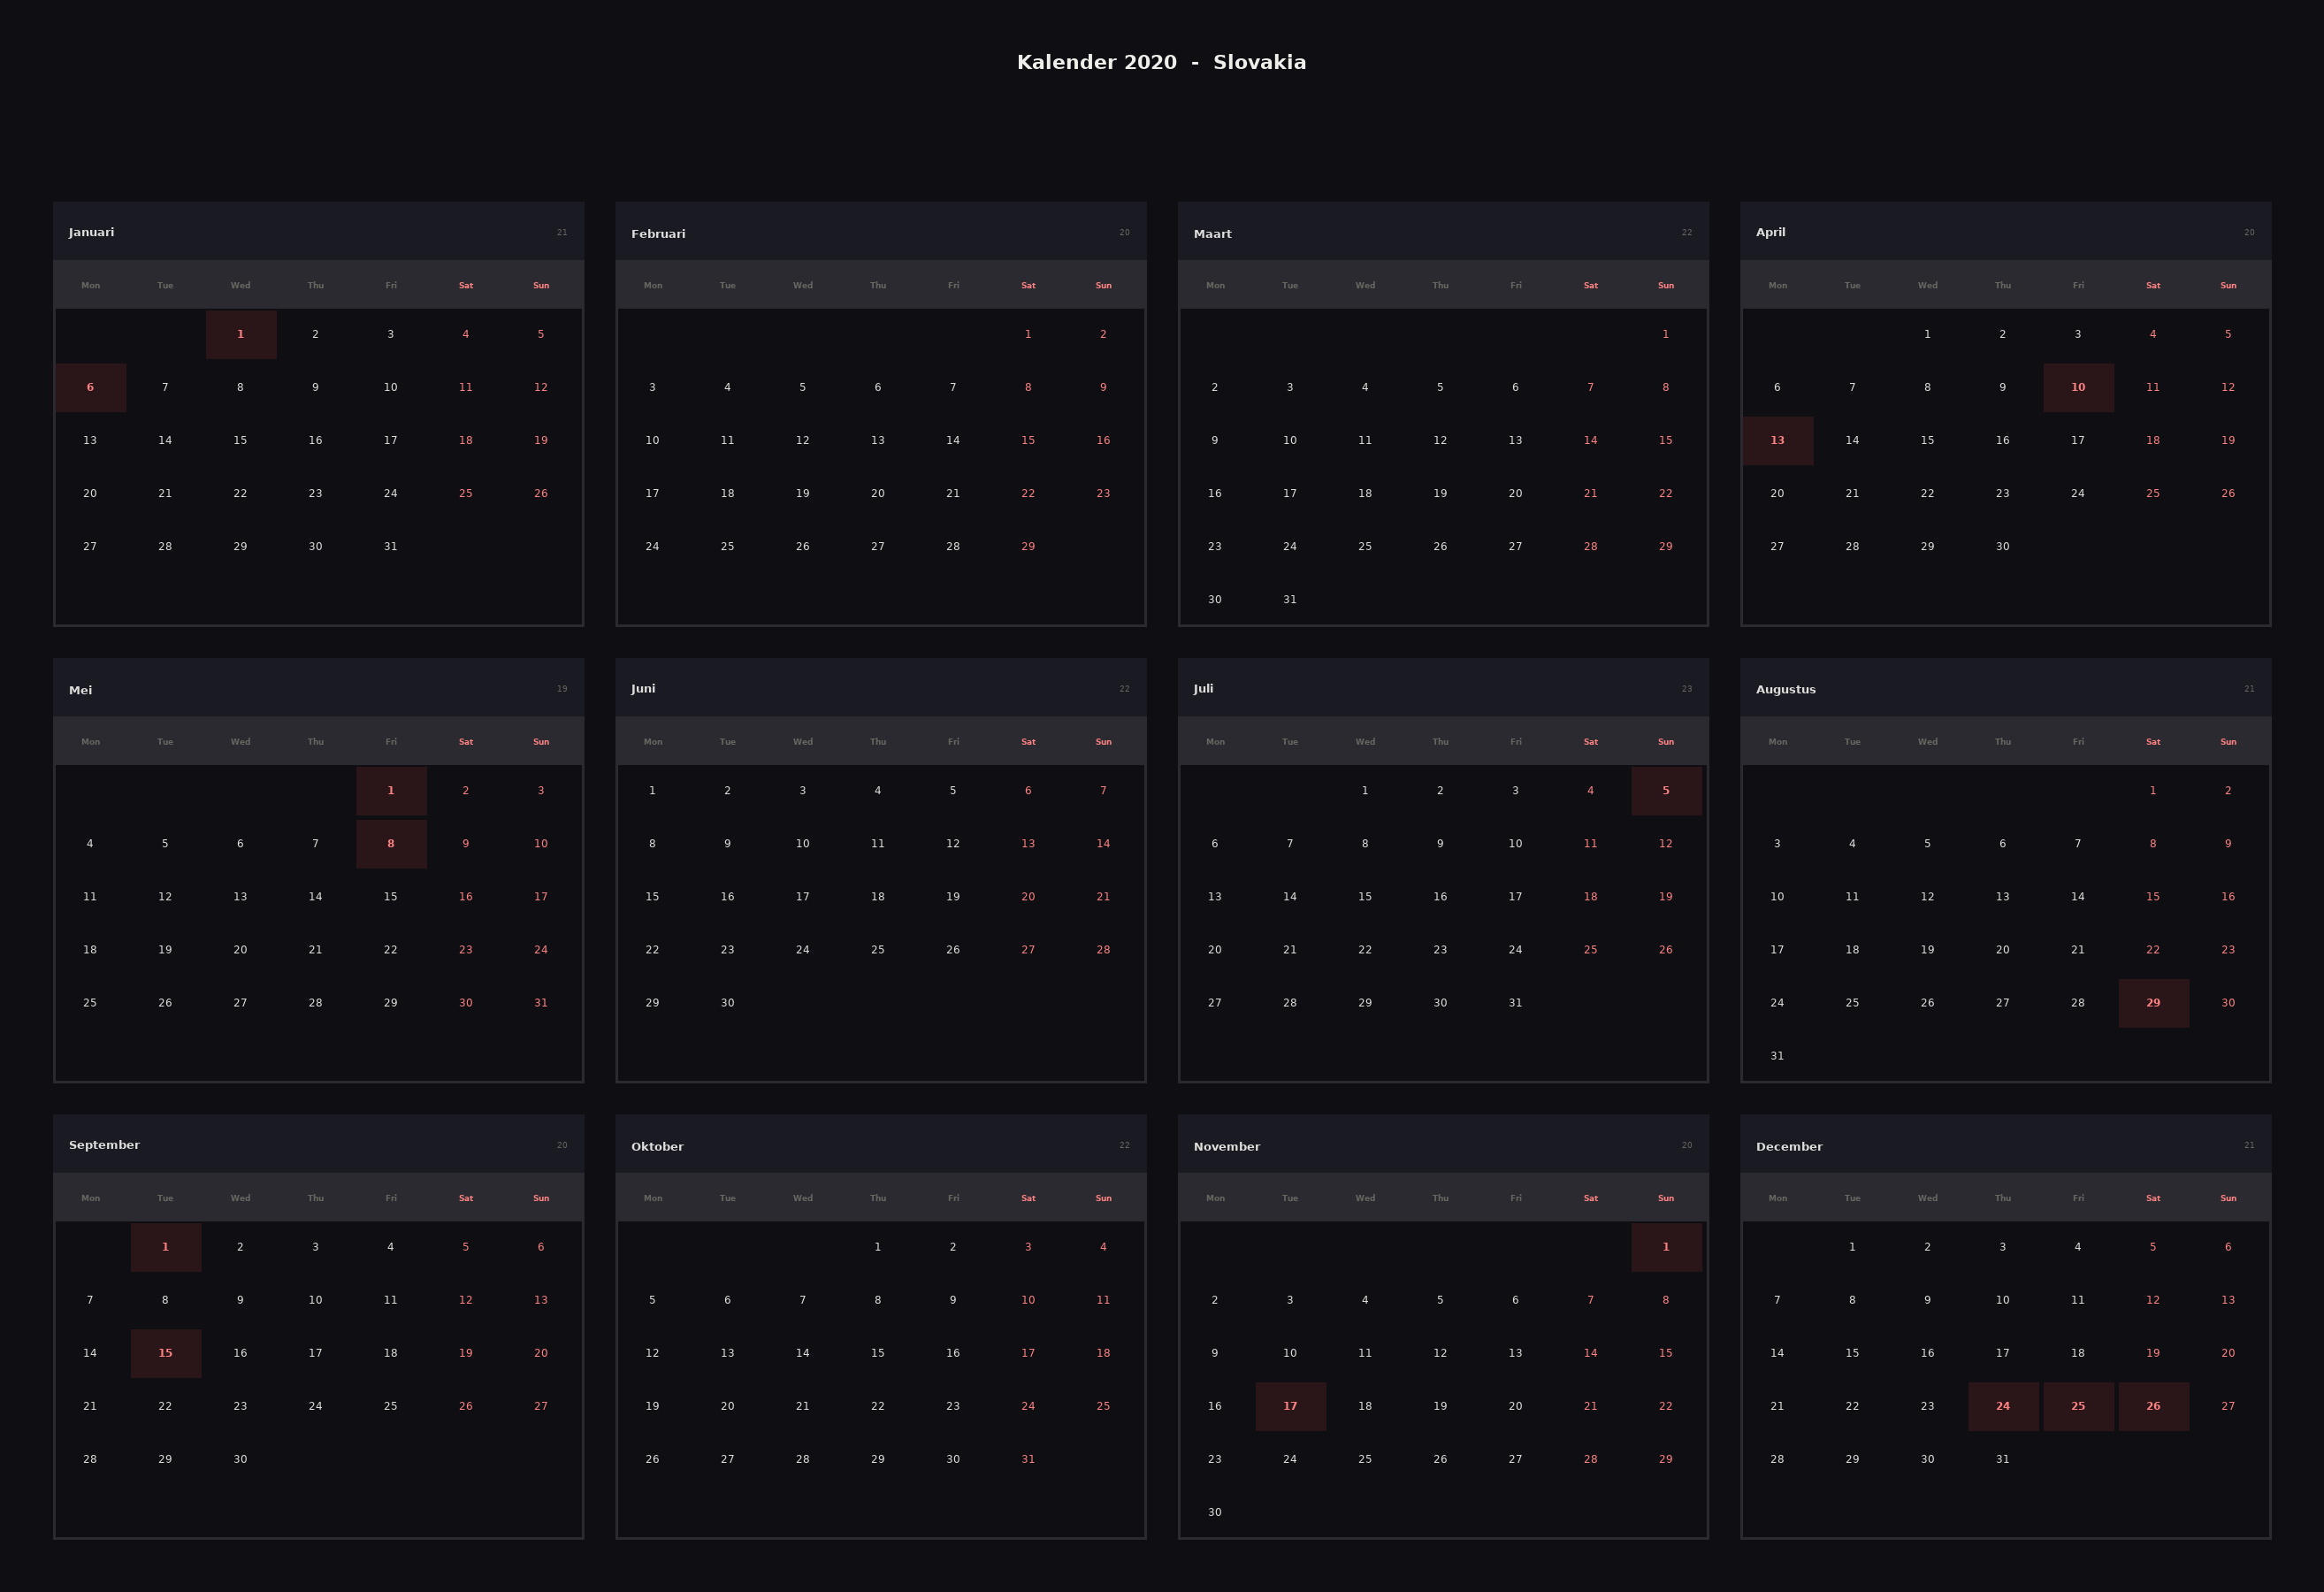Click working-days count 19 in Mei header
2324x1592 pixels.
[562, 689]
